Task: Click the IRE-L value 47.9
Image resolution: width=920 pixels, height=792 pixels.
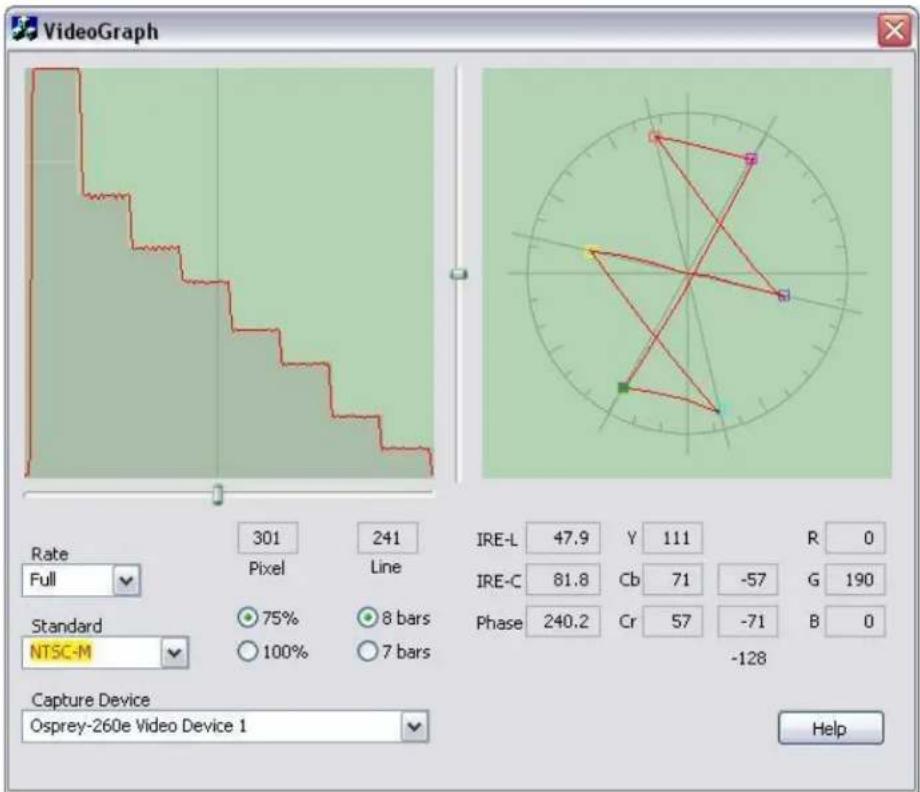Action: tap(563, 538)
